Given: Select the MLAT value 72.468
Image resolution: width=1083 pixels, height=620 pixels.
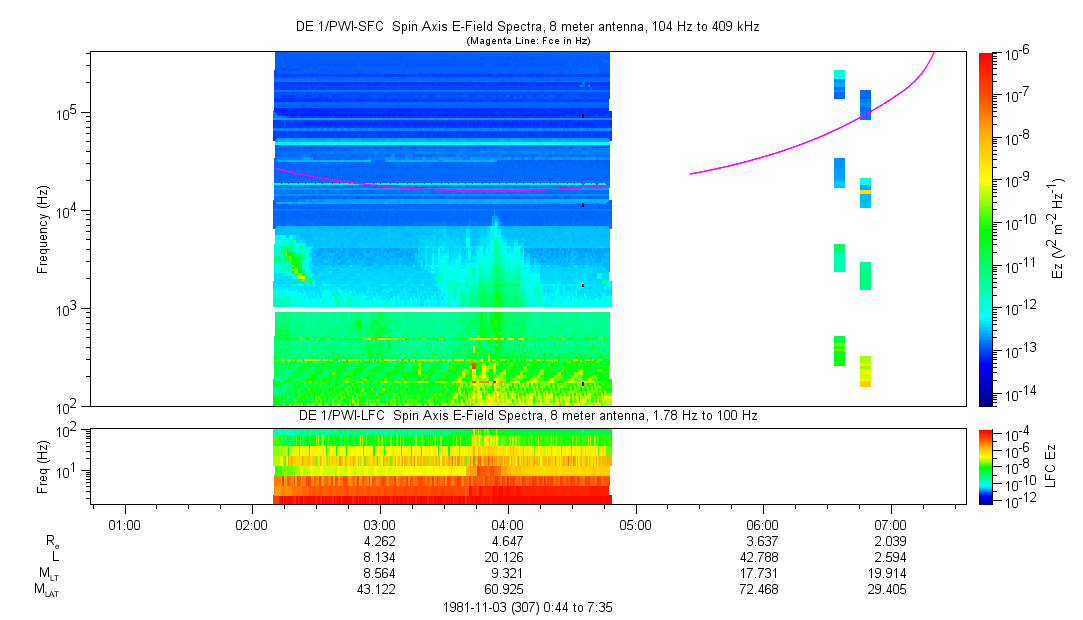Looking at the screenshot, I should [762, 590].
